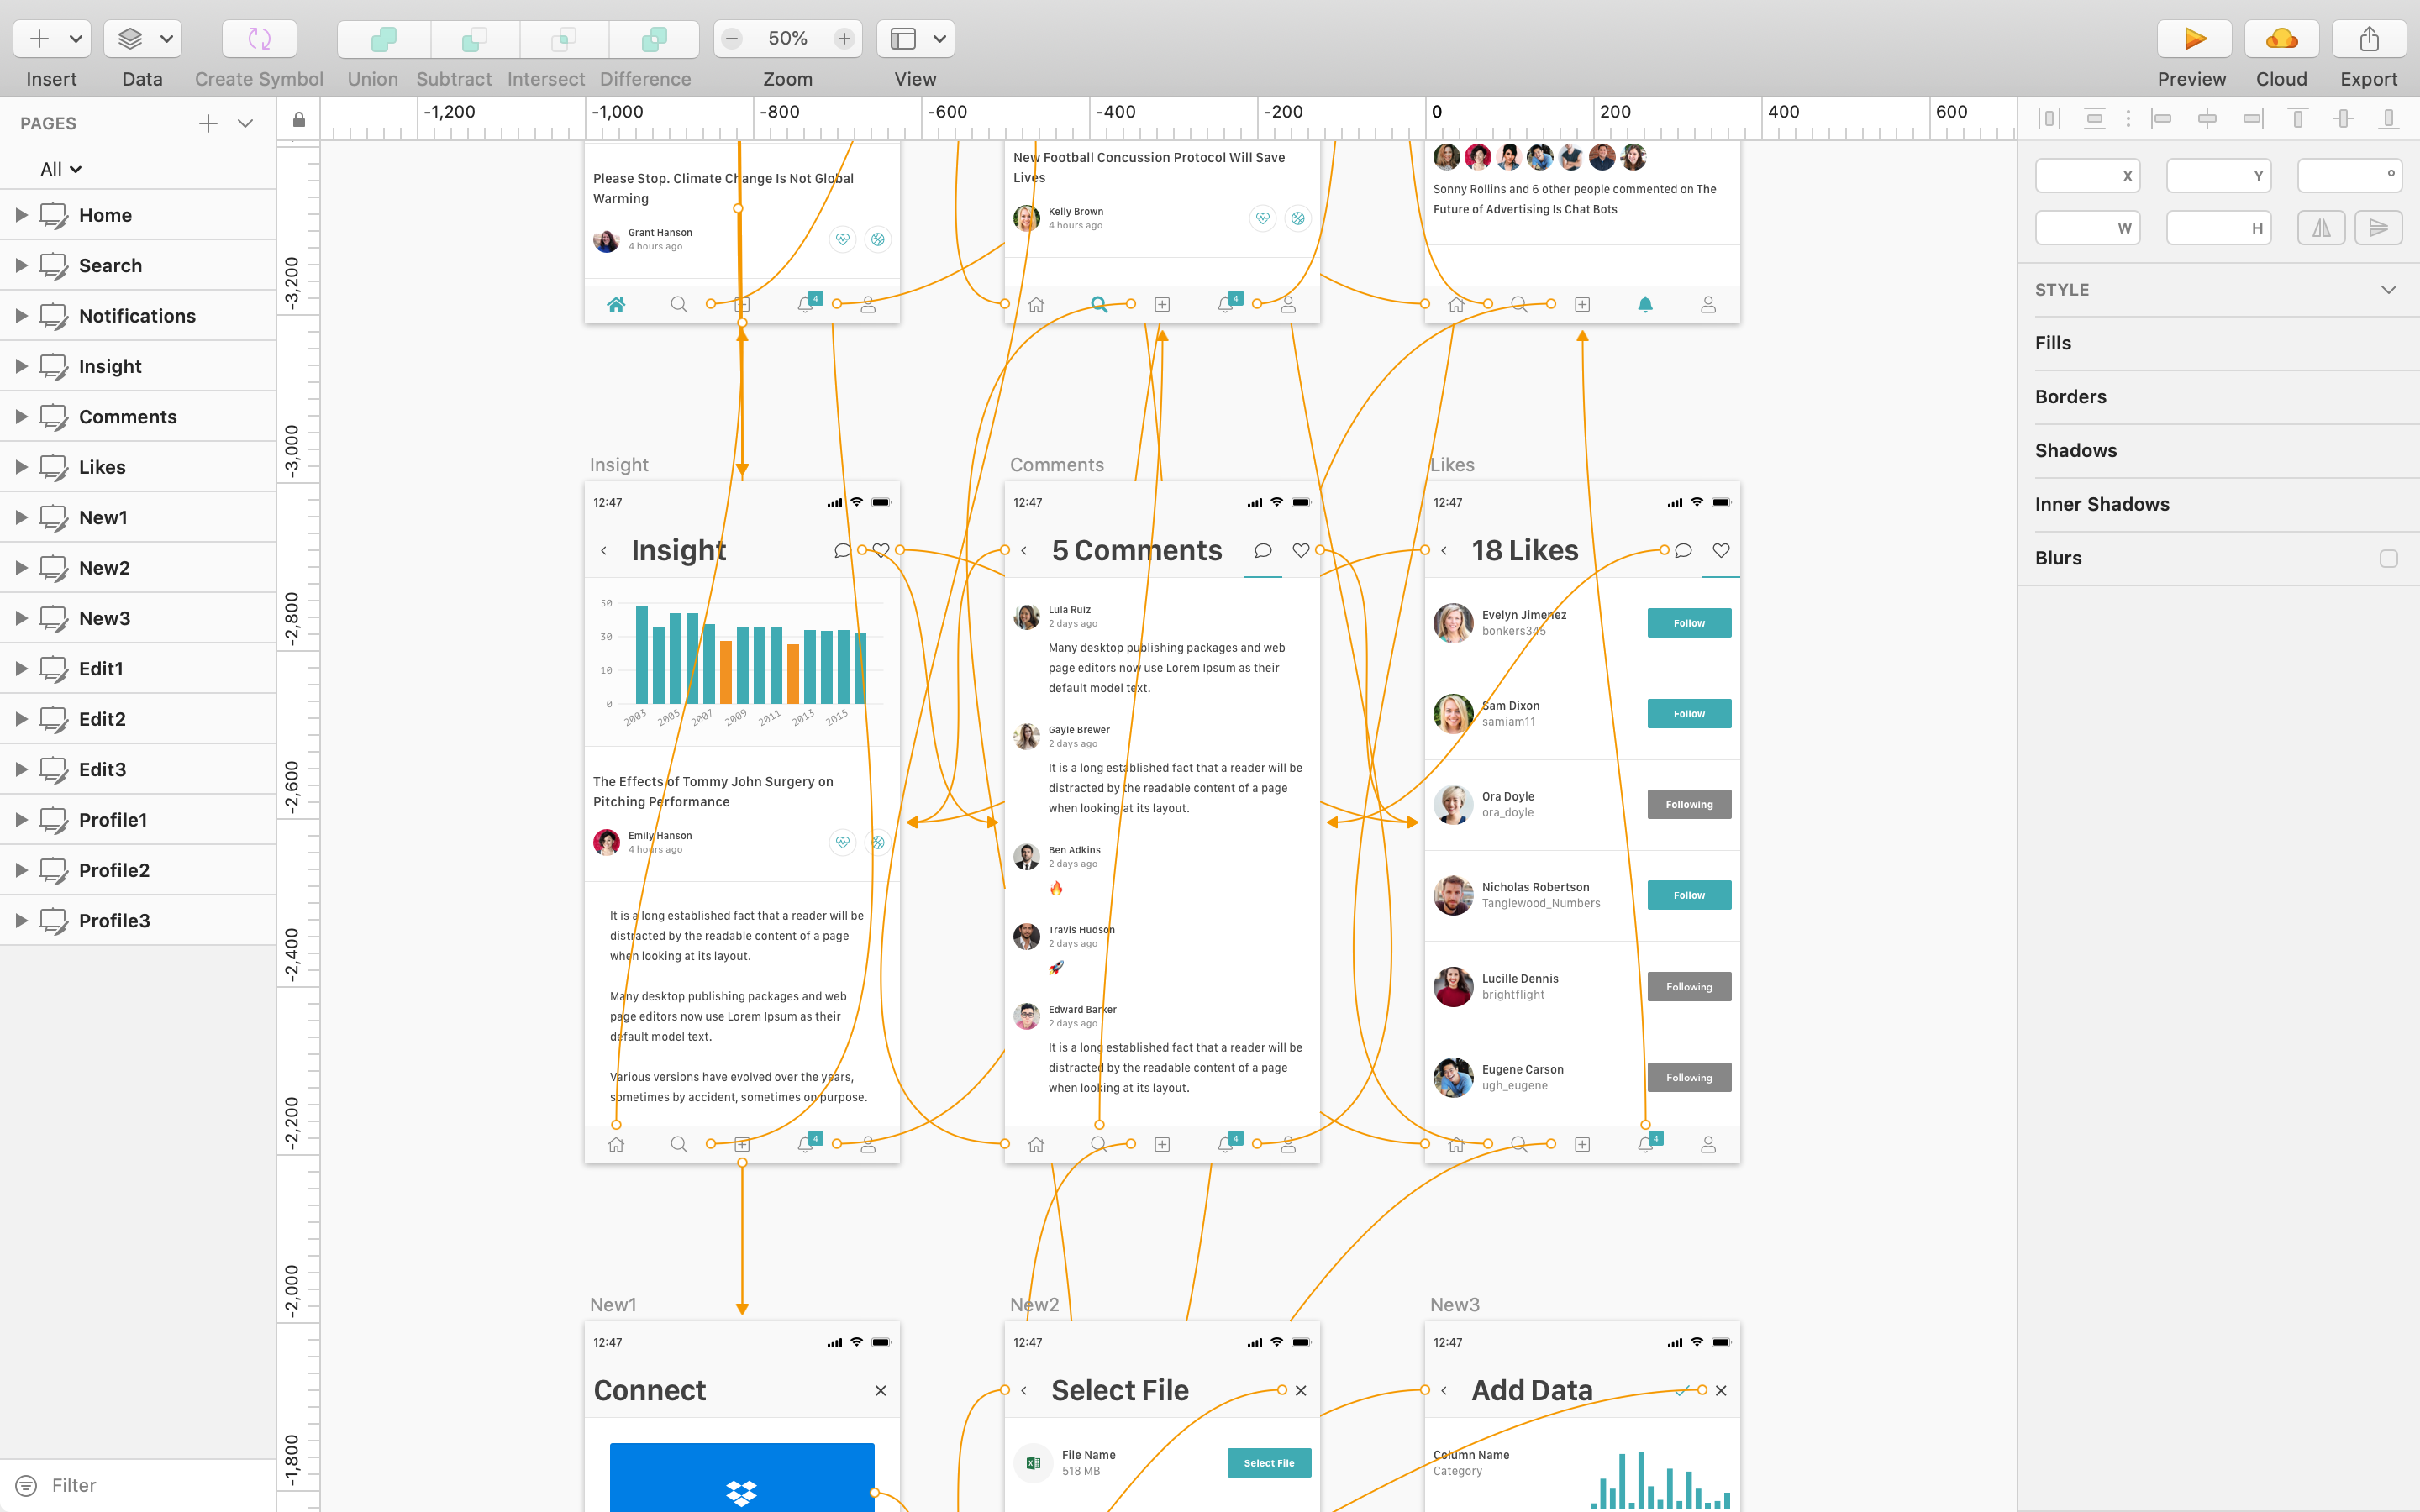Click the rotation angle input field

coord(2350,175)
